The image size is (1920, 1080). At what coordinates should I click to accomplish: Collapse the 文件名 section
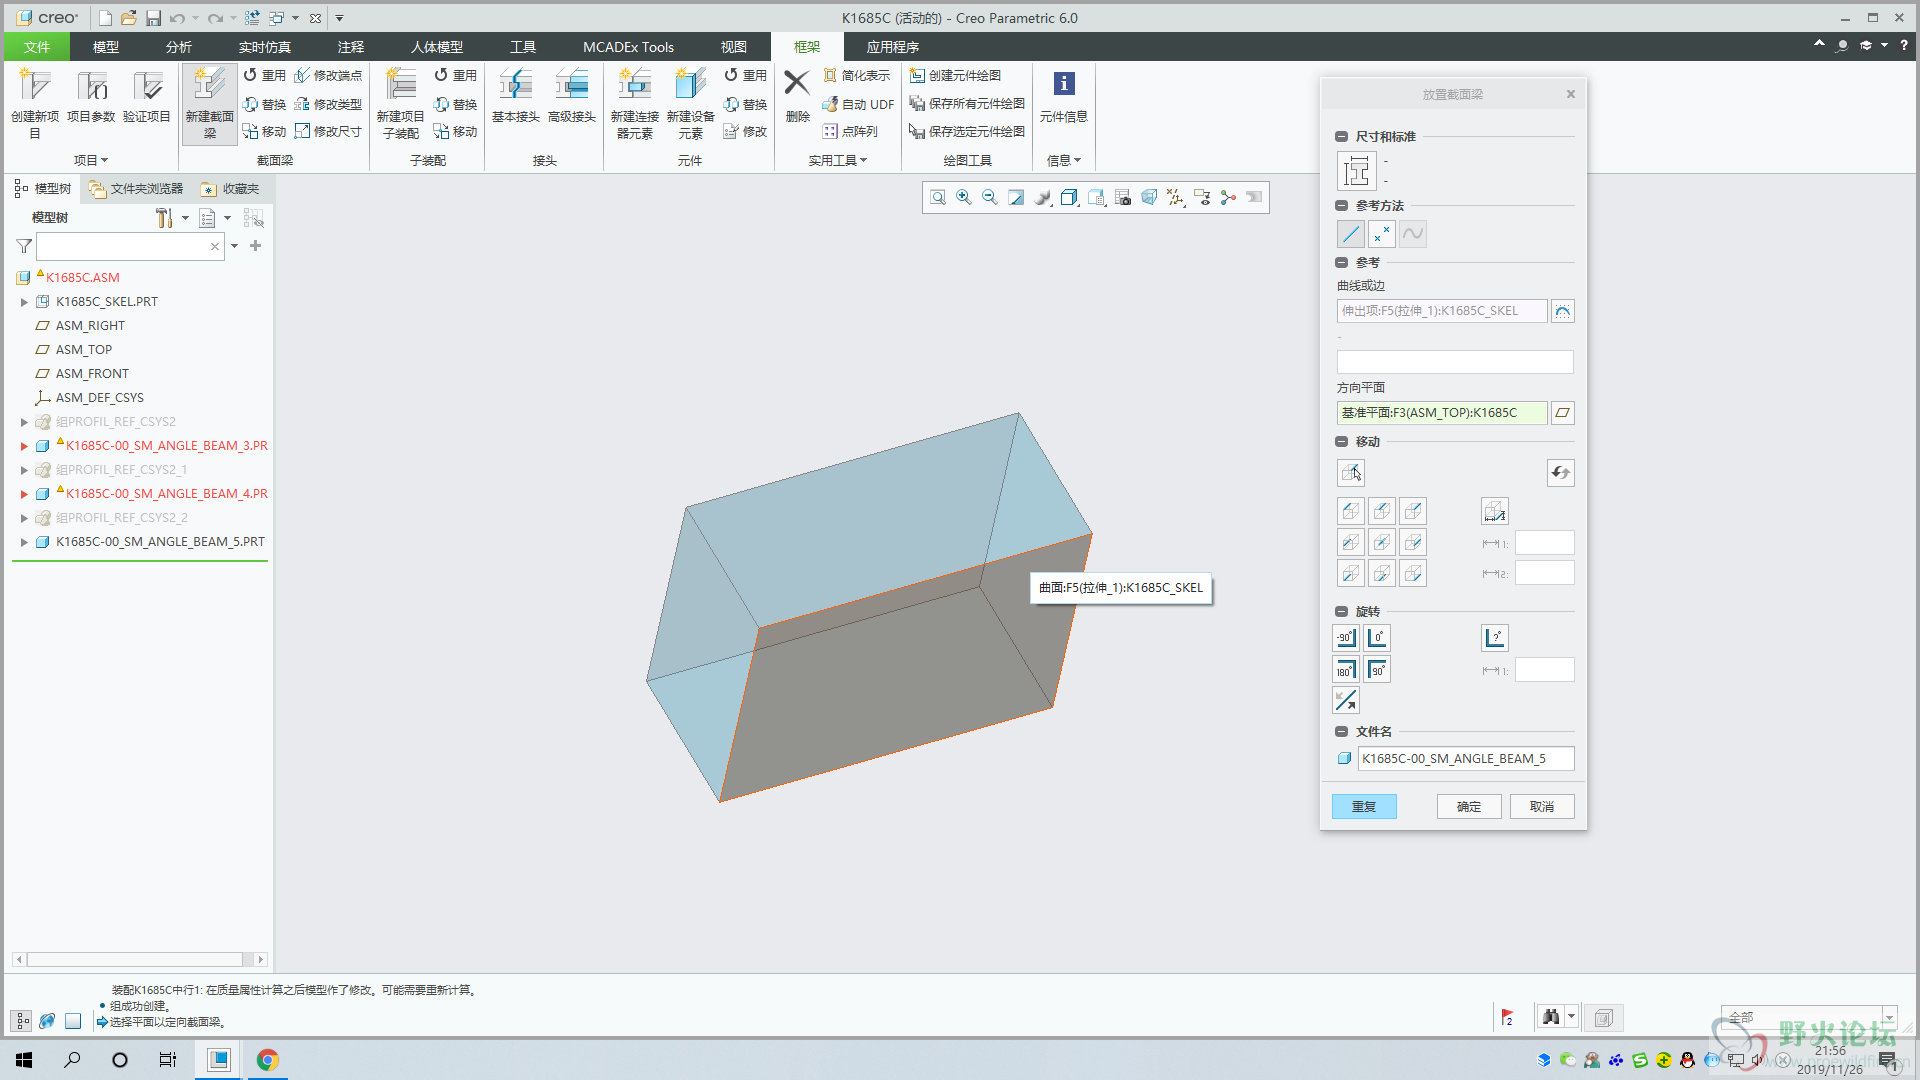[x=1341, y=732]
